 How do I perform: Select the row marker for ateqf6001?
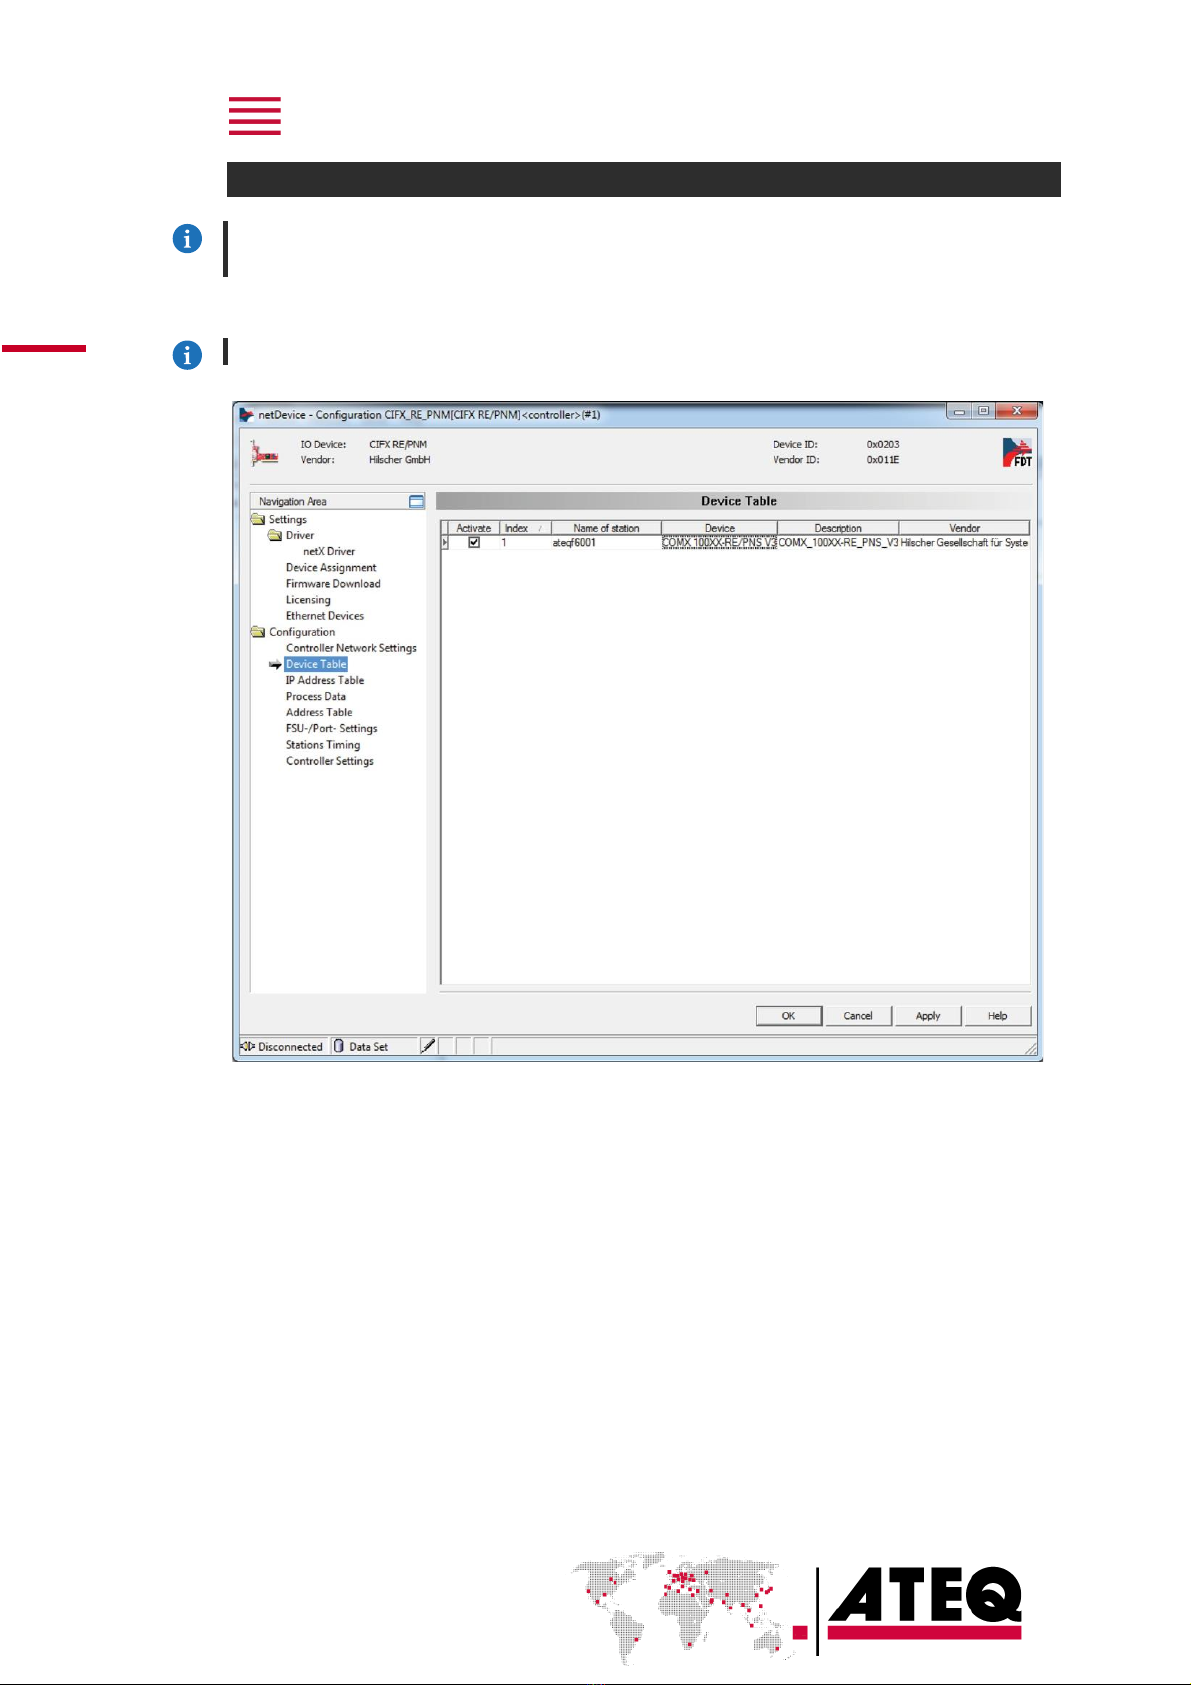(x=445, y=542)
